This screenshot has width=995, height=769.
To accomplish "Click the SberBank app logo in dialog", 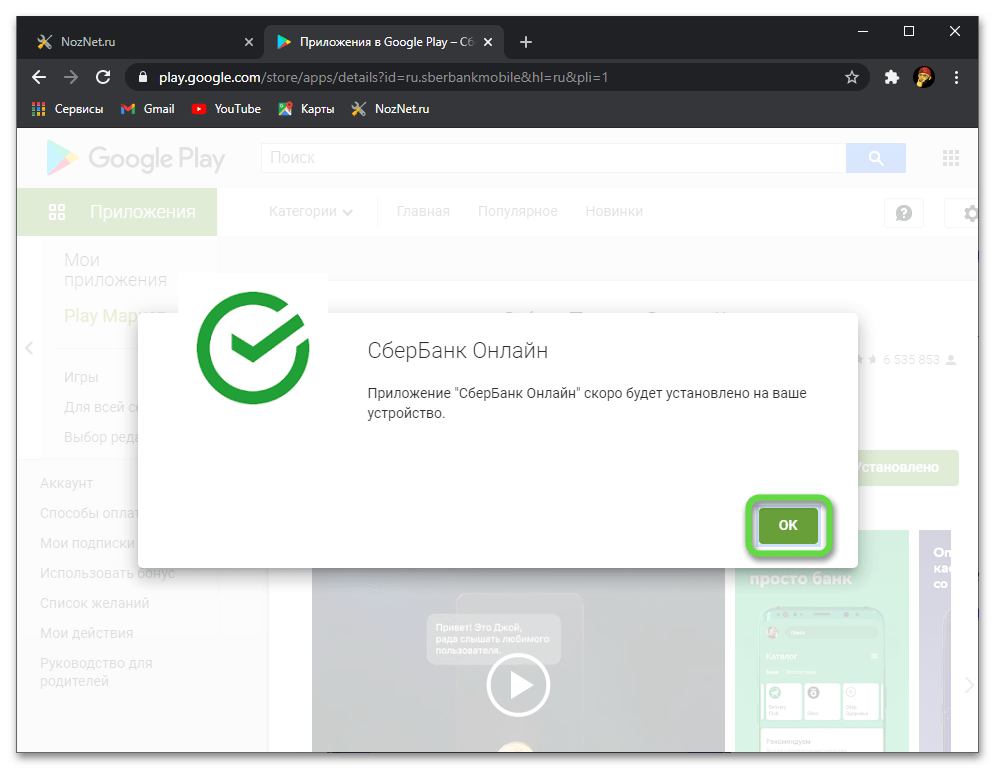I will click(x=253, y=348).
